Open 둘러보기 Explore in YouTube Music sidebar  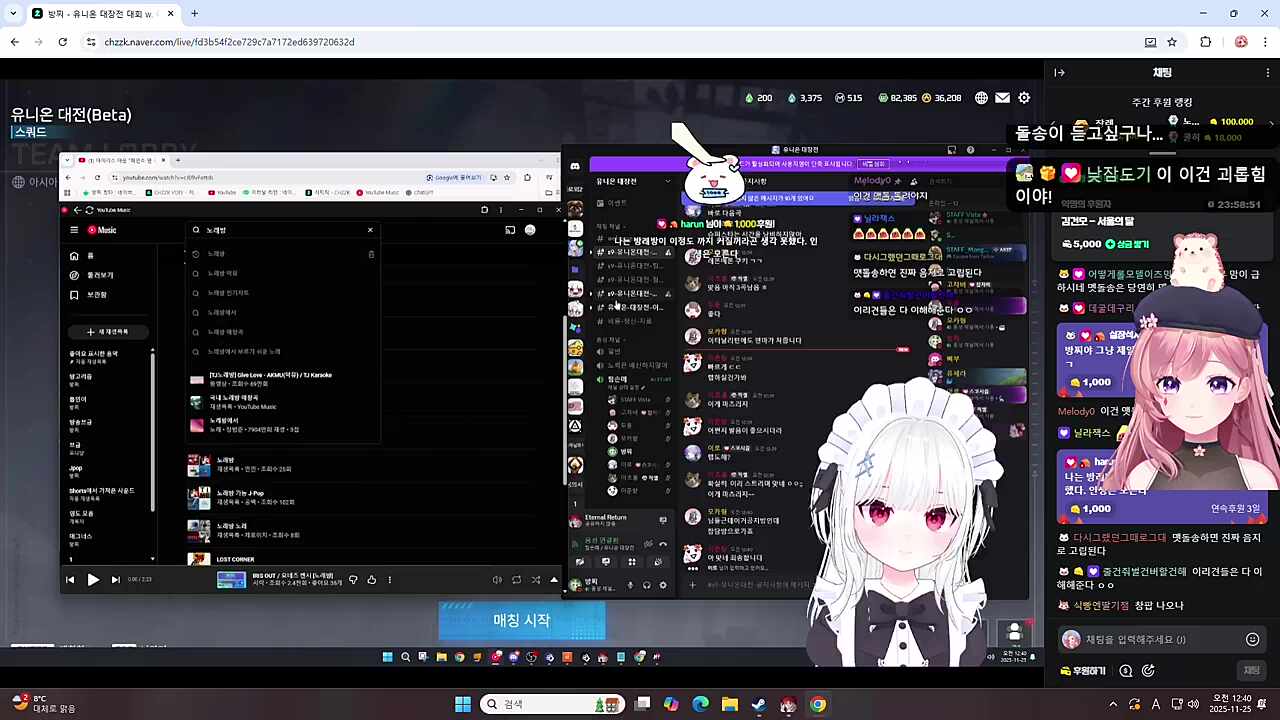pyautogui.click(x=93, y=275)
